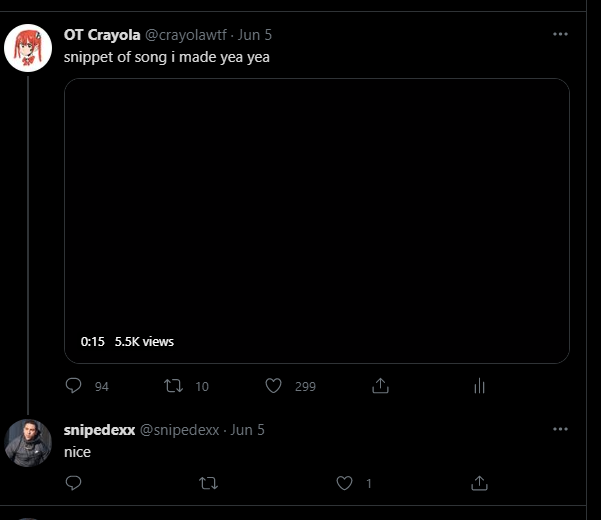Retweet snipedexx's "nice" reply

208,483
